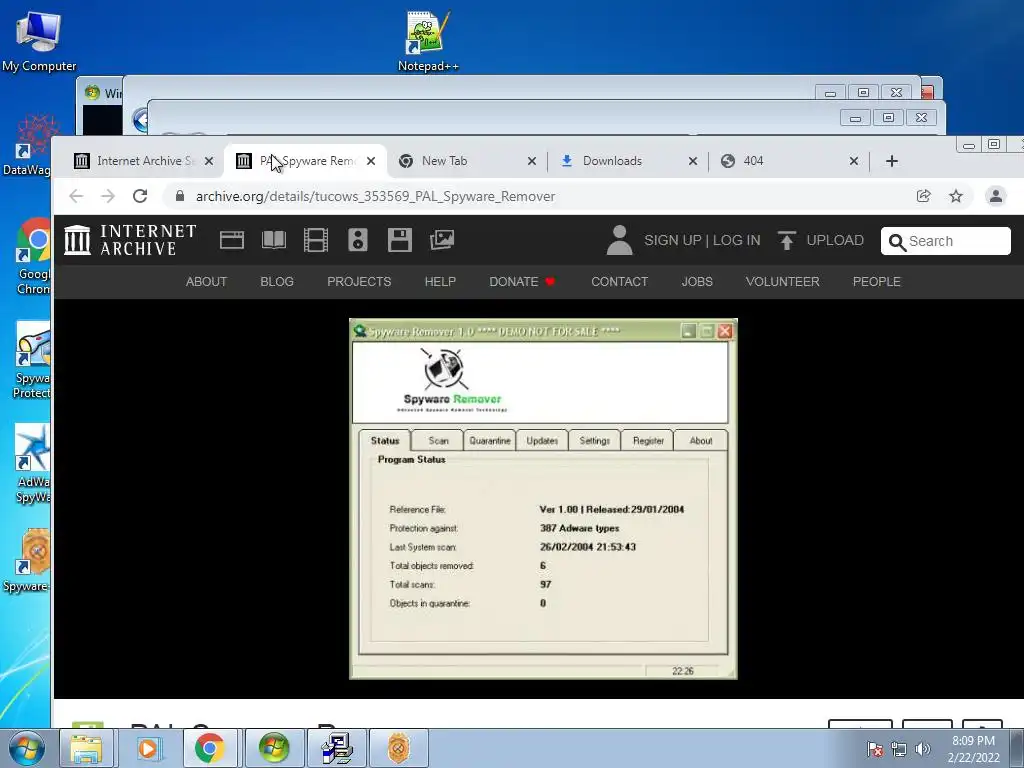Close the 404 tab

pos(854,161)
